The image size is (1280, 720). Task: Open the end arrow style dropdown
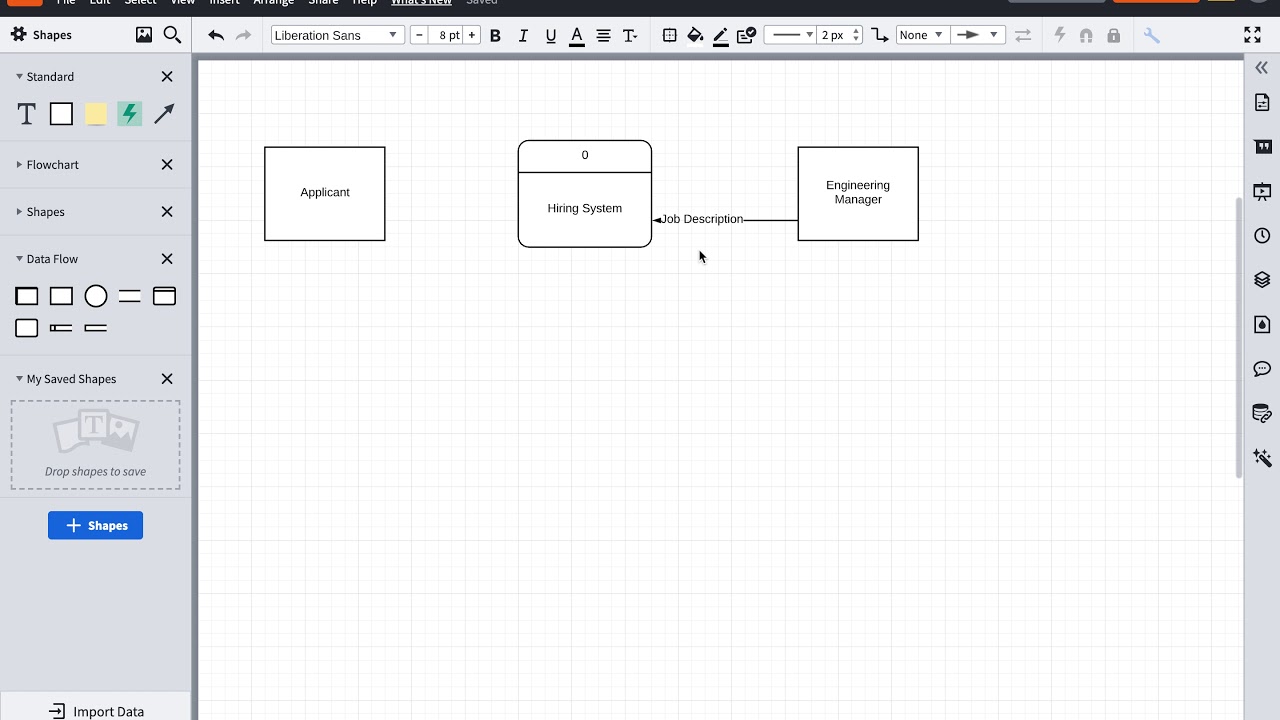[x=976, y=35]
